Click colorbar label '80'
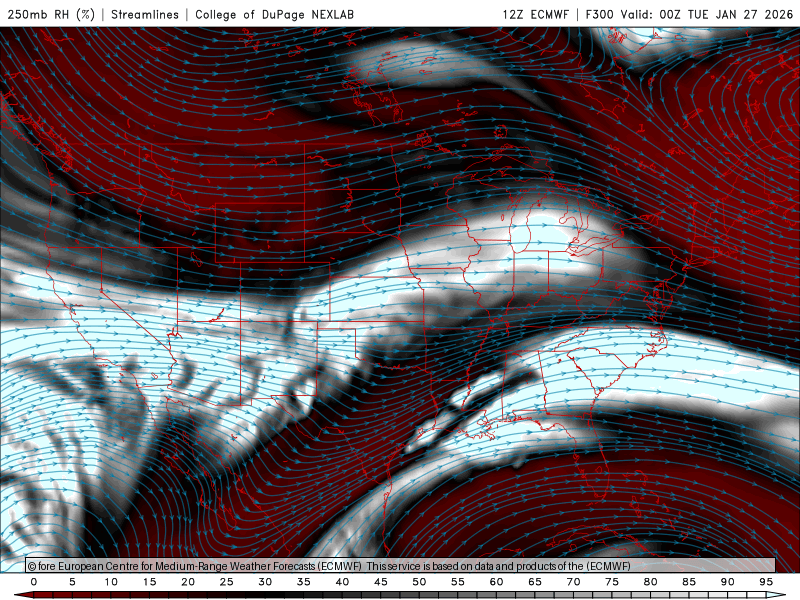 651,582
